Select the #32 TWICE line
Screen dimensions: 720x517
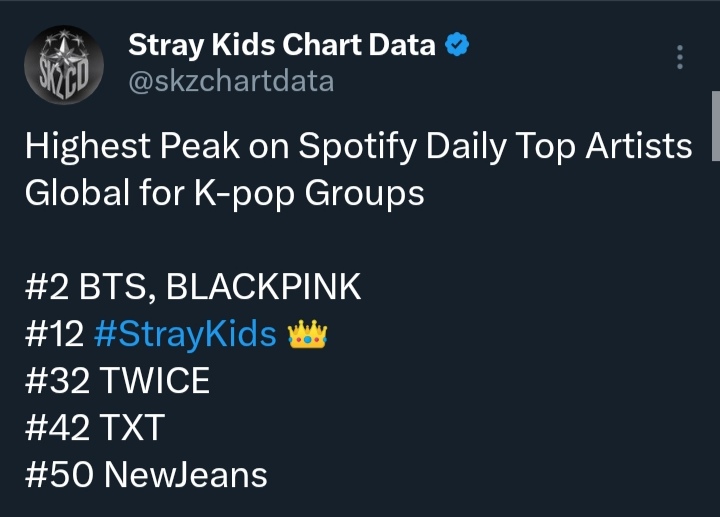pos(118,381)
